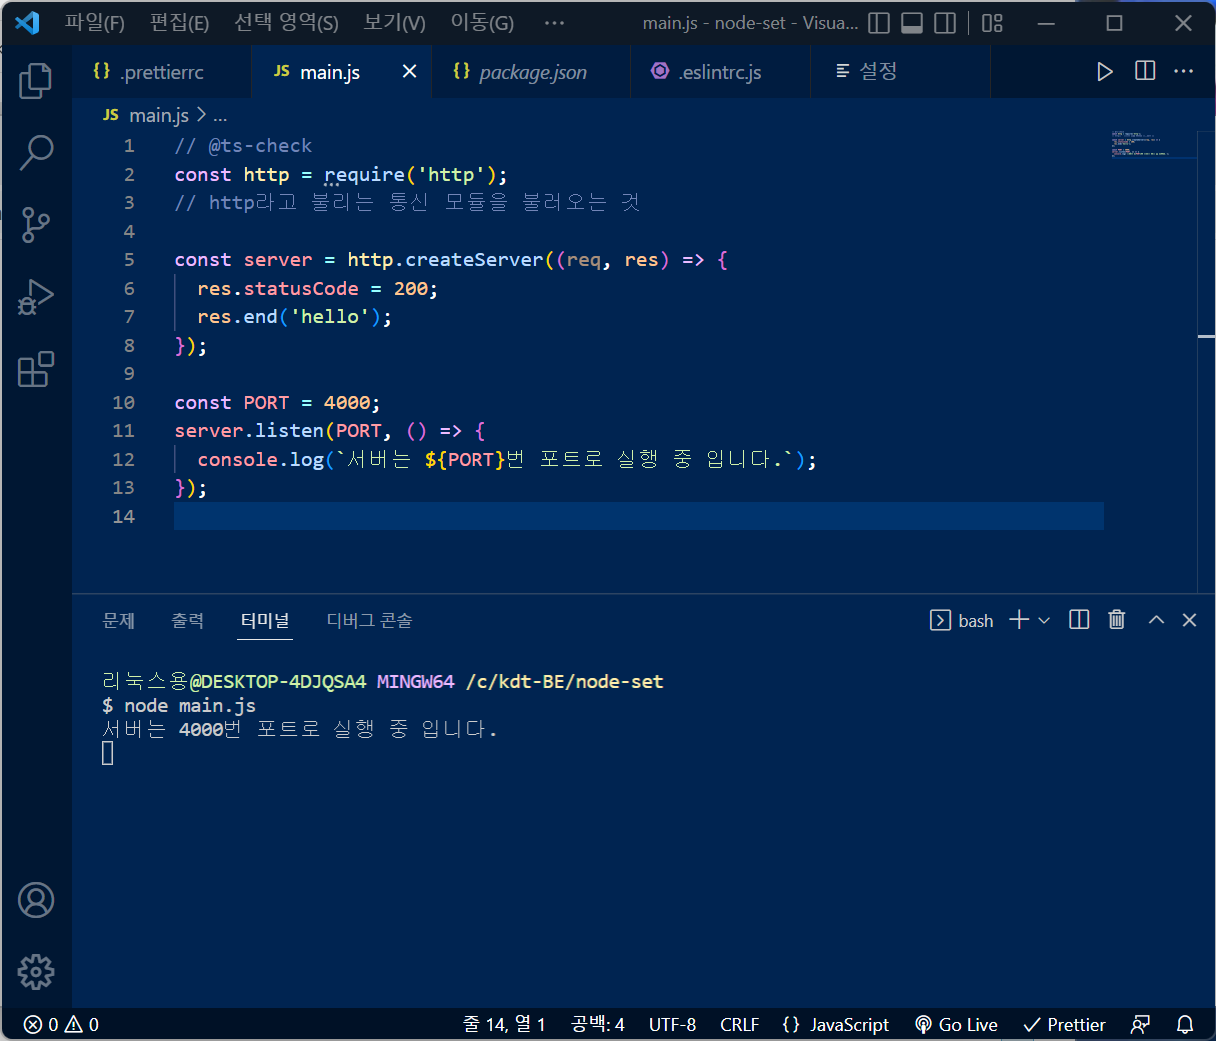Click Prettier status bar item

coord(1064,1024)
